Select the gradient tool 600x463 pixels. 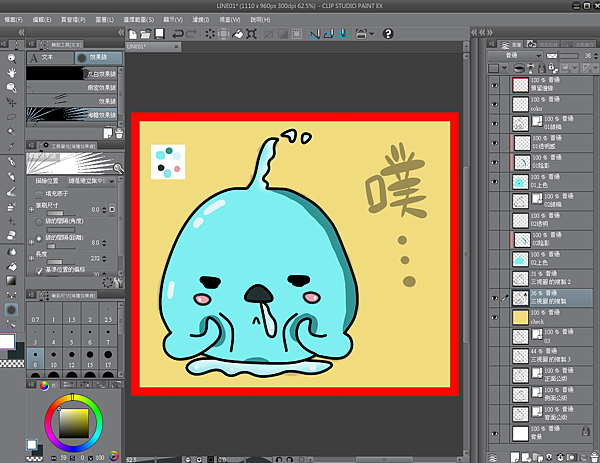(10, 283)
